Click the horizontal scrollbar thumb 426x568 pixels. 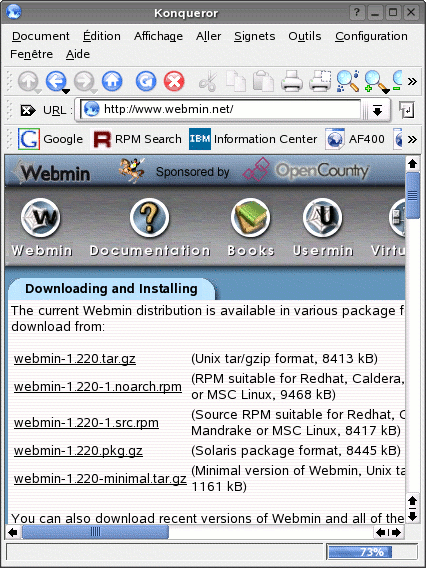(95, 532)
